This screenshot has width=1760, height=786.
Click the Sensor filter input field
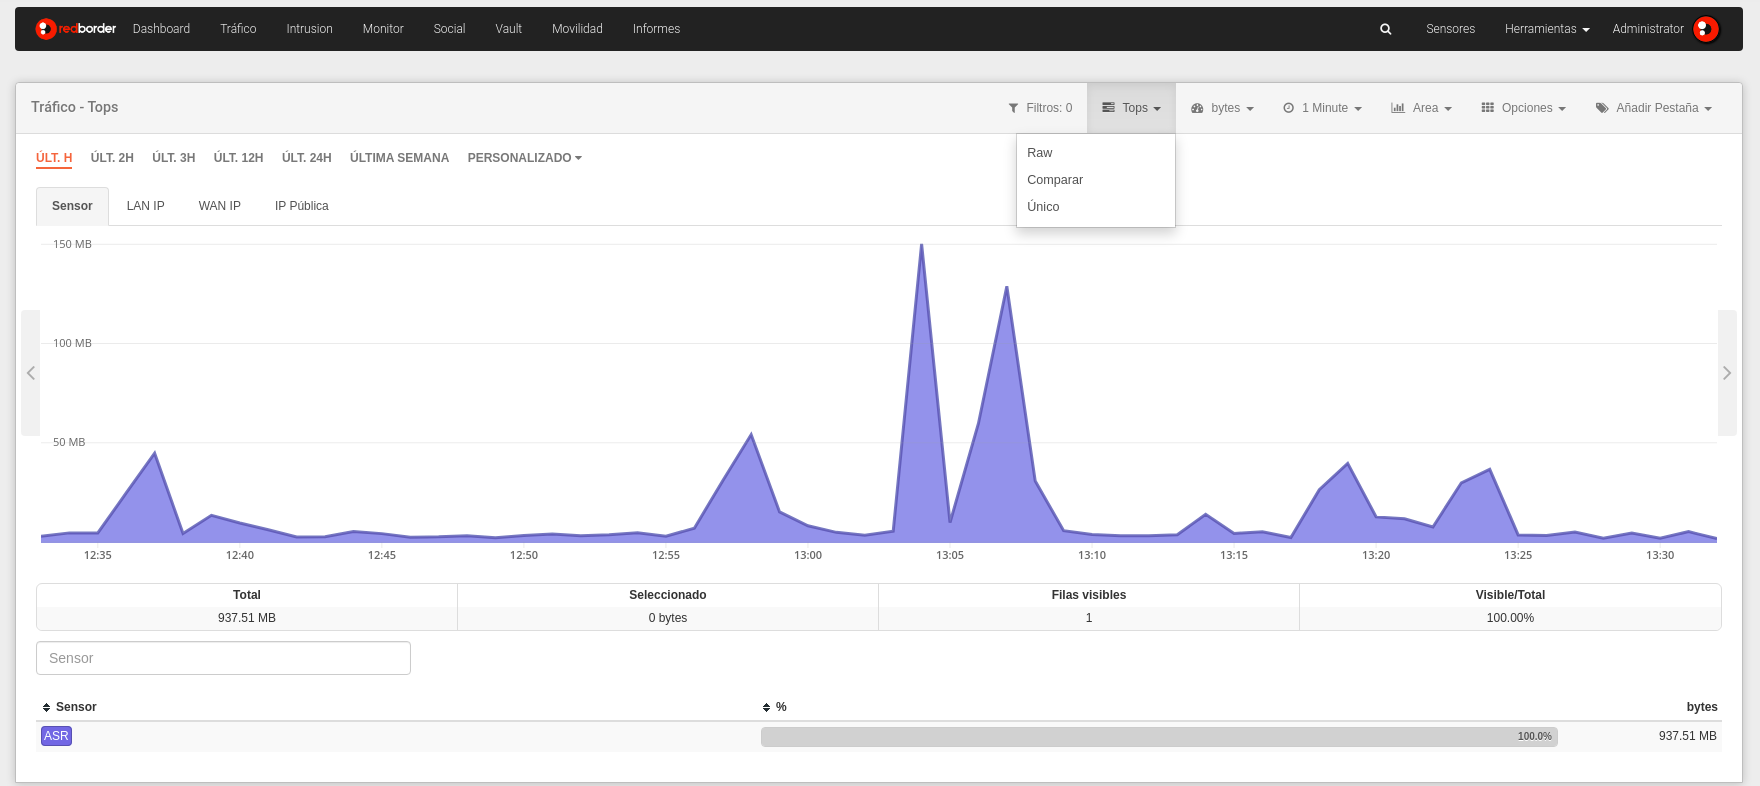[x=223, y=658]
